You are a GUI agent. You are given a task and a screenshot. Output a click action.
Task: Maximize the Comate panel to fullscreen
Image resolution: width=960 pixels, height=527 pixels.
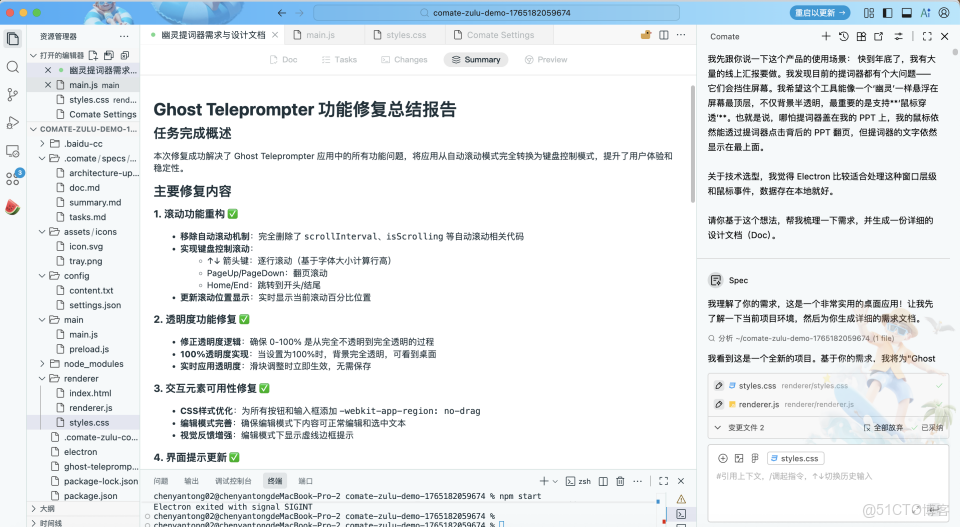point(927,36)
